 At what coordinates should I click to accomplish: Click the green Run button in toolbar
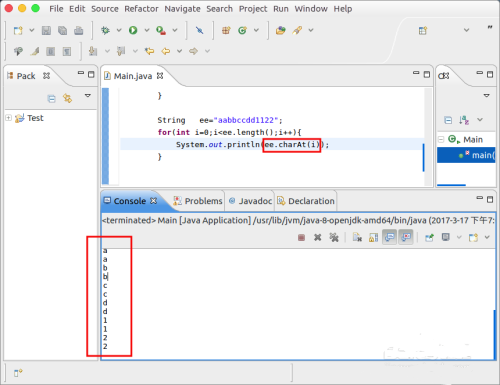tap(133, 30)
